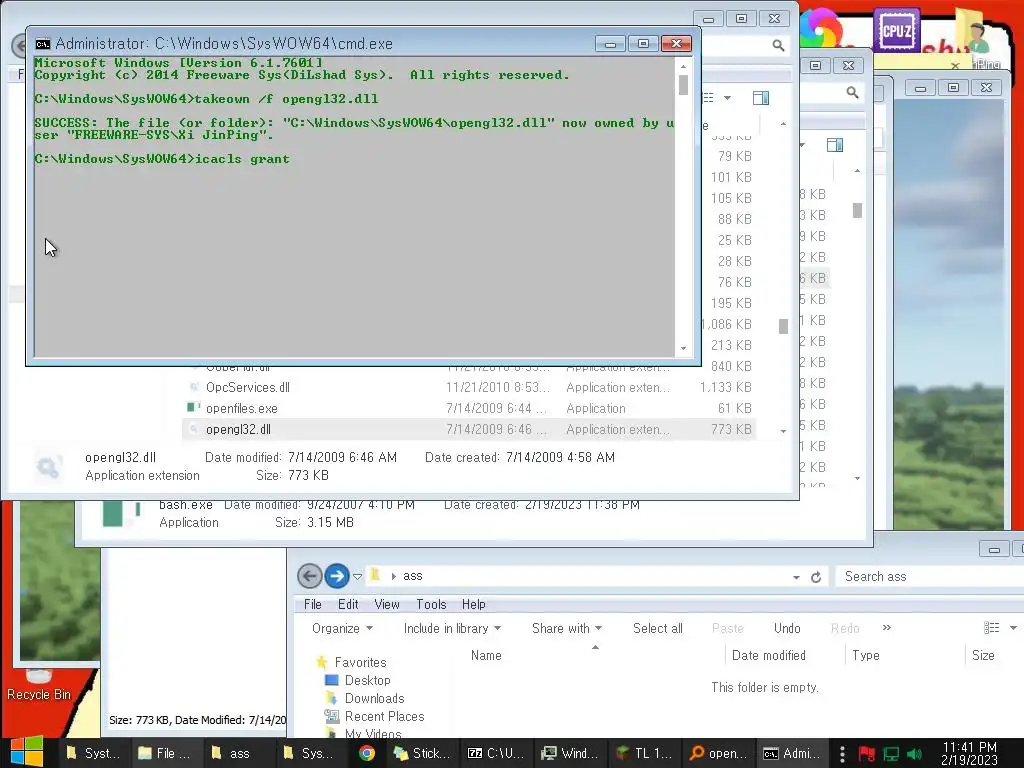Screen dimensions: 1024x768
Task: Click the network monitor tray icon
Action: tap(891, 754)
